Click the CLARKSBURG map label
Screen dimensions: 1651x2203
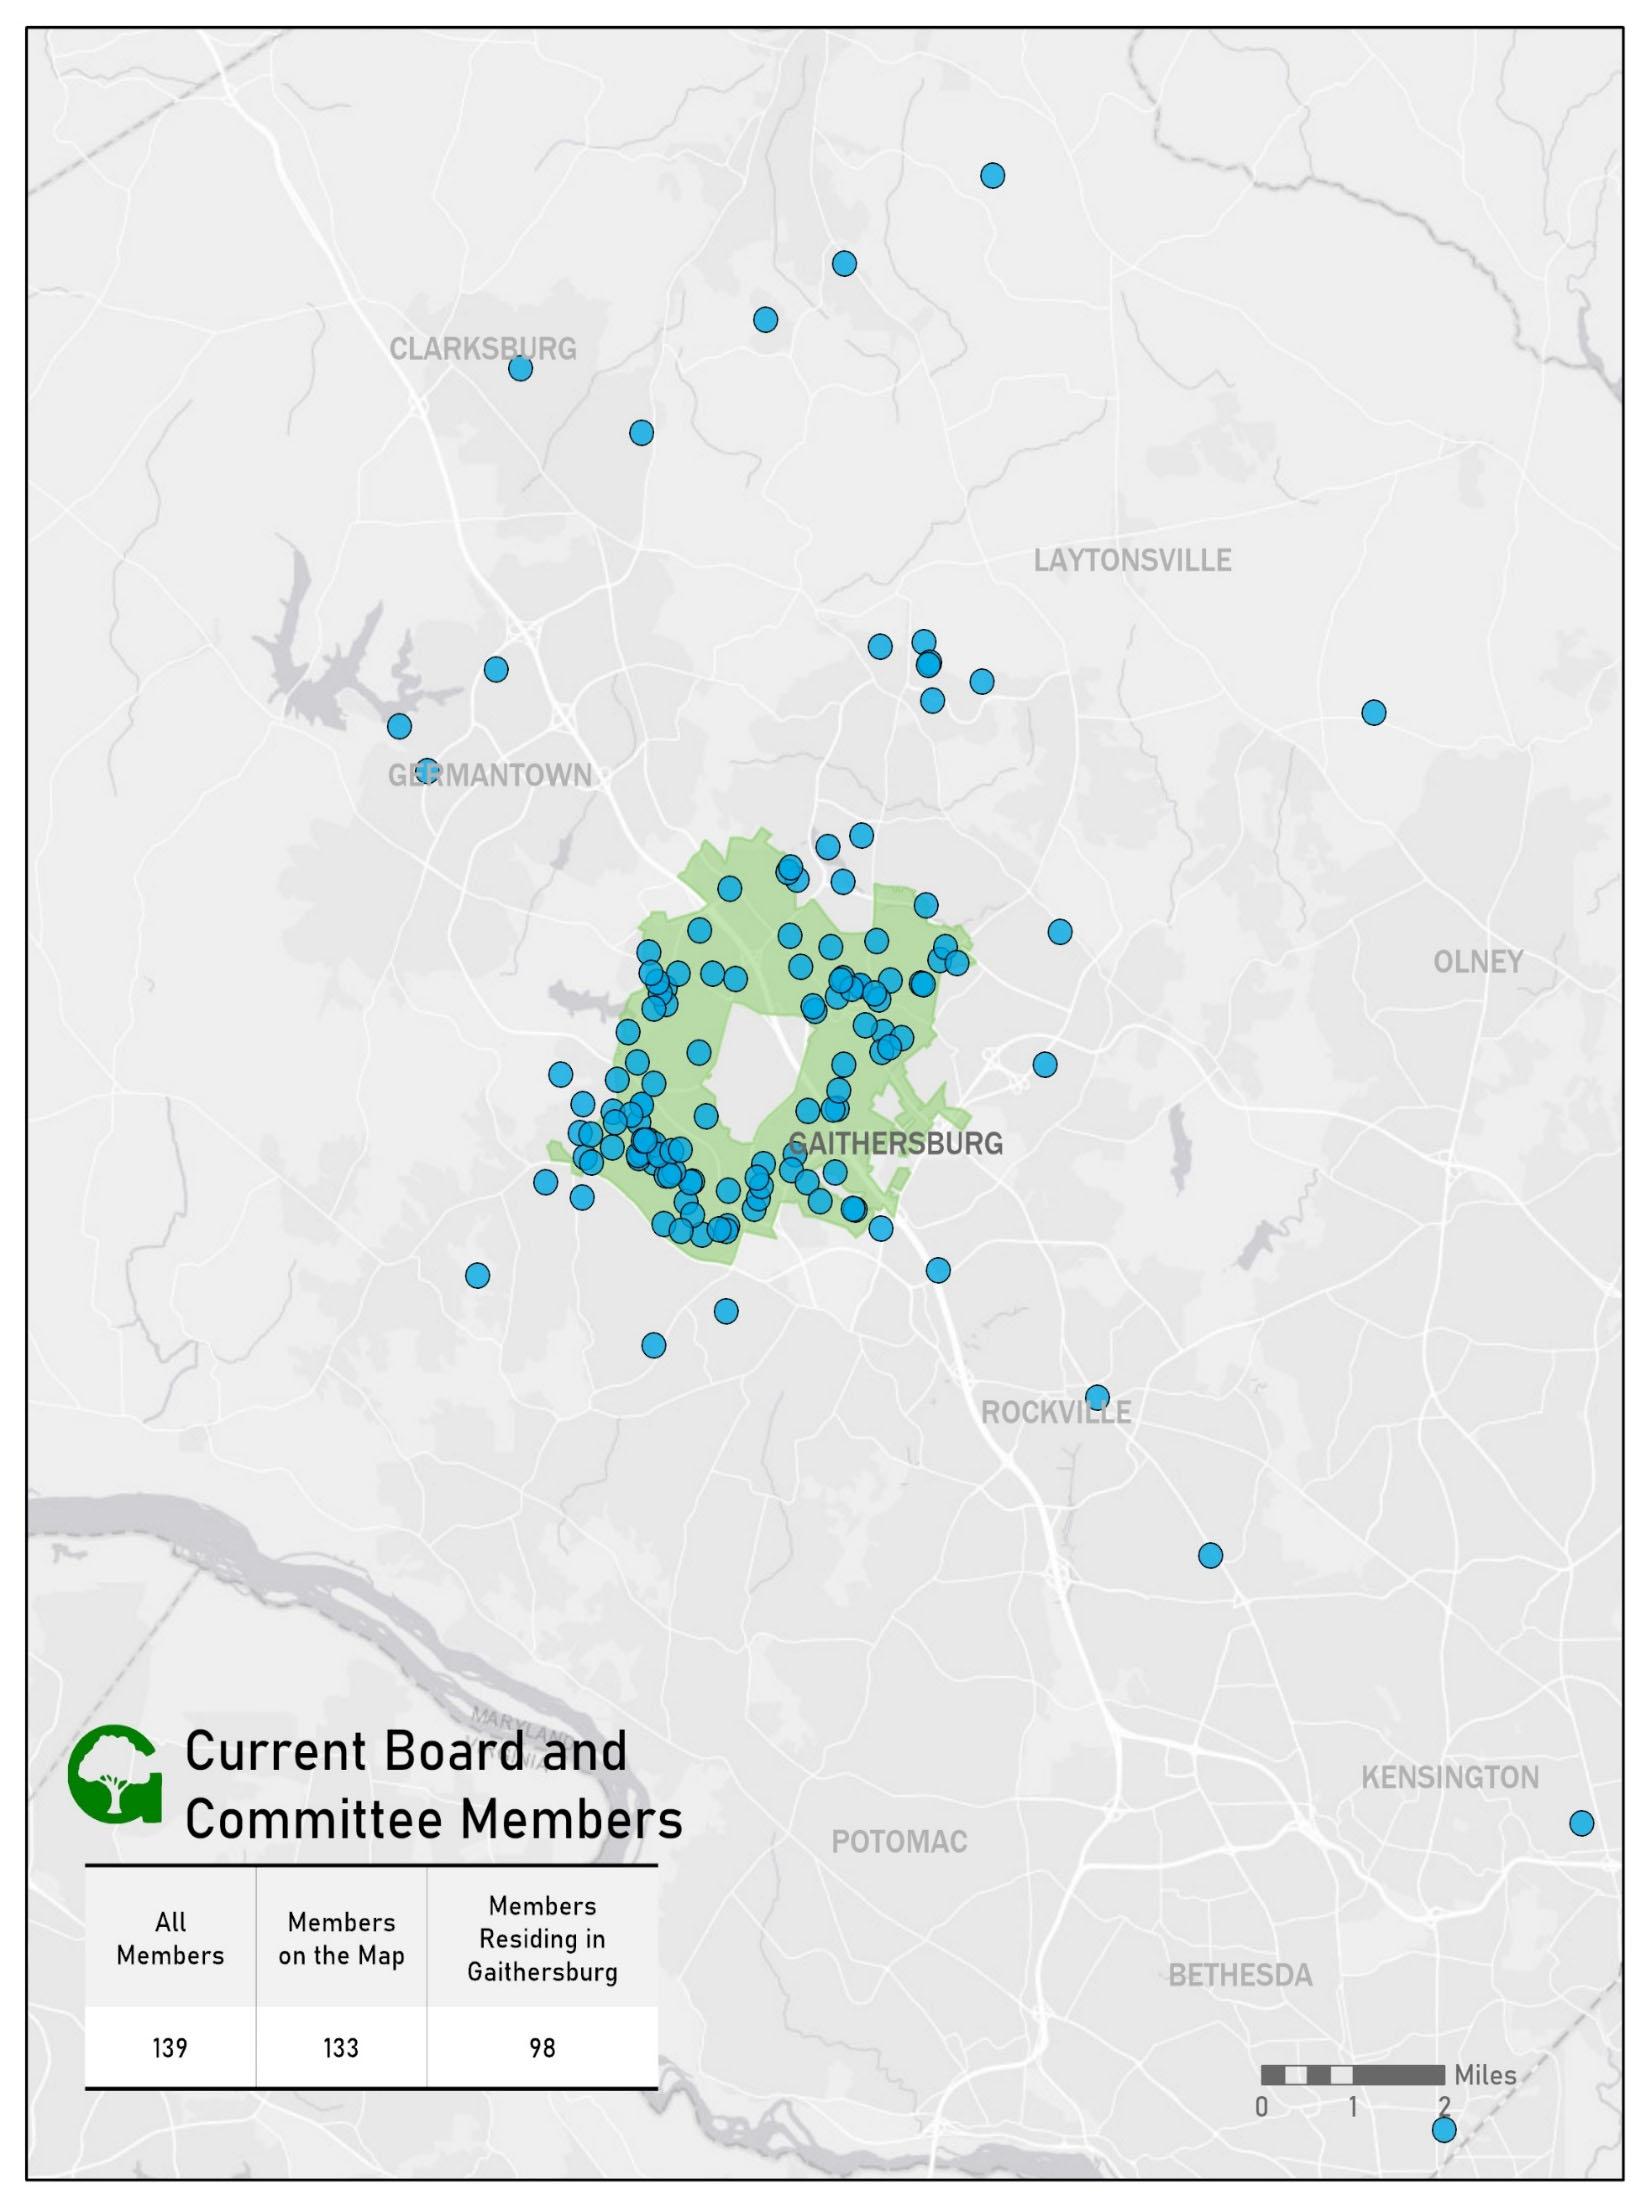(483, 349)
